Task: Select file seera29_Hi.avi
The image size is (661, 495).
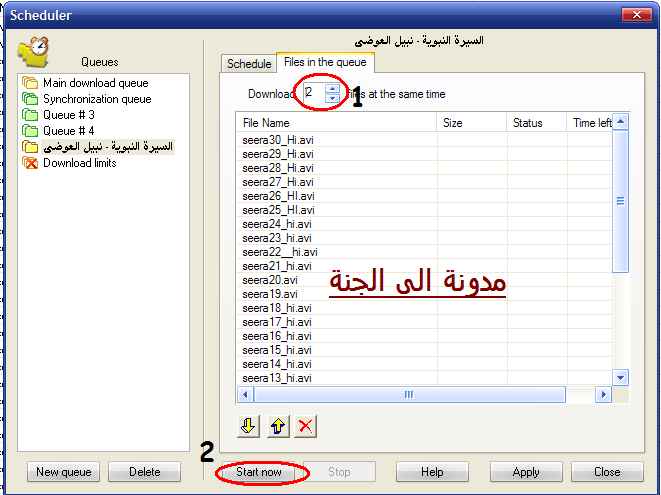Action: click(x=278, y=154)
